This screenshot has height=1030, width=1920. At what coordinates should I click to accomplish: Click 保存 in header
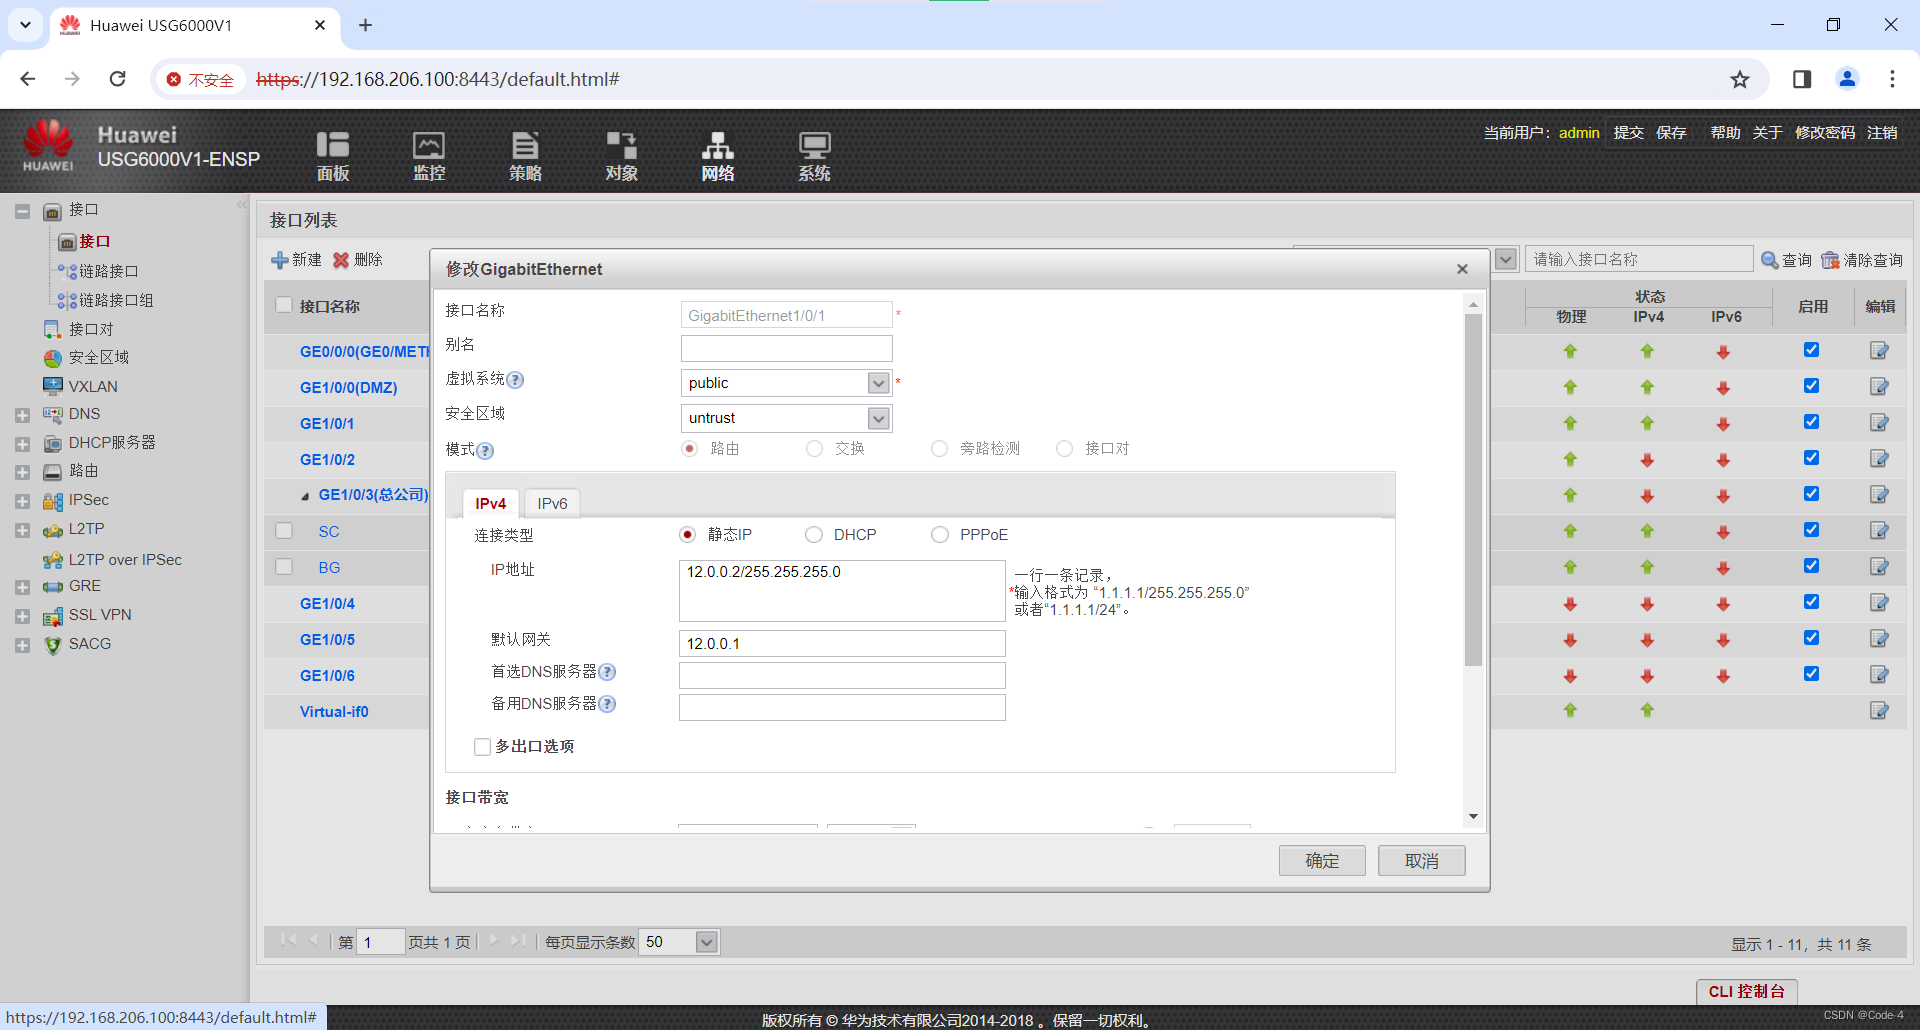pyautogui.click(x=1671, y=132)
